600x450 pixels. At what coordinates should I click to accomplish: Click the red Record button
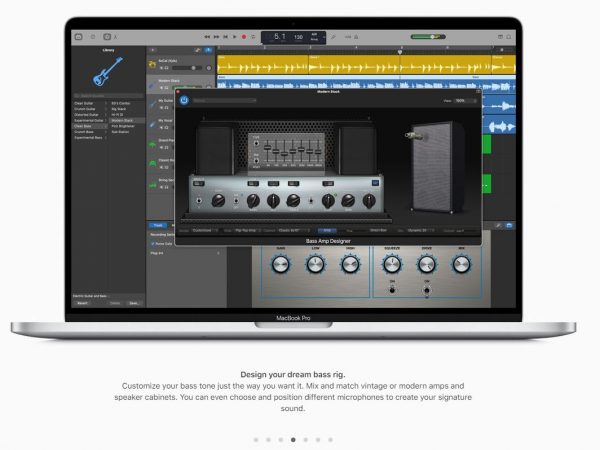244,37
